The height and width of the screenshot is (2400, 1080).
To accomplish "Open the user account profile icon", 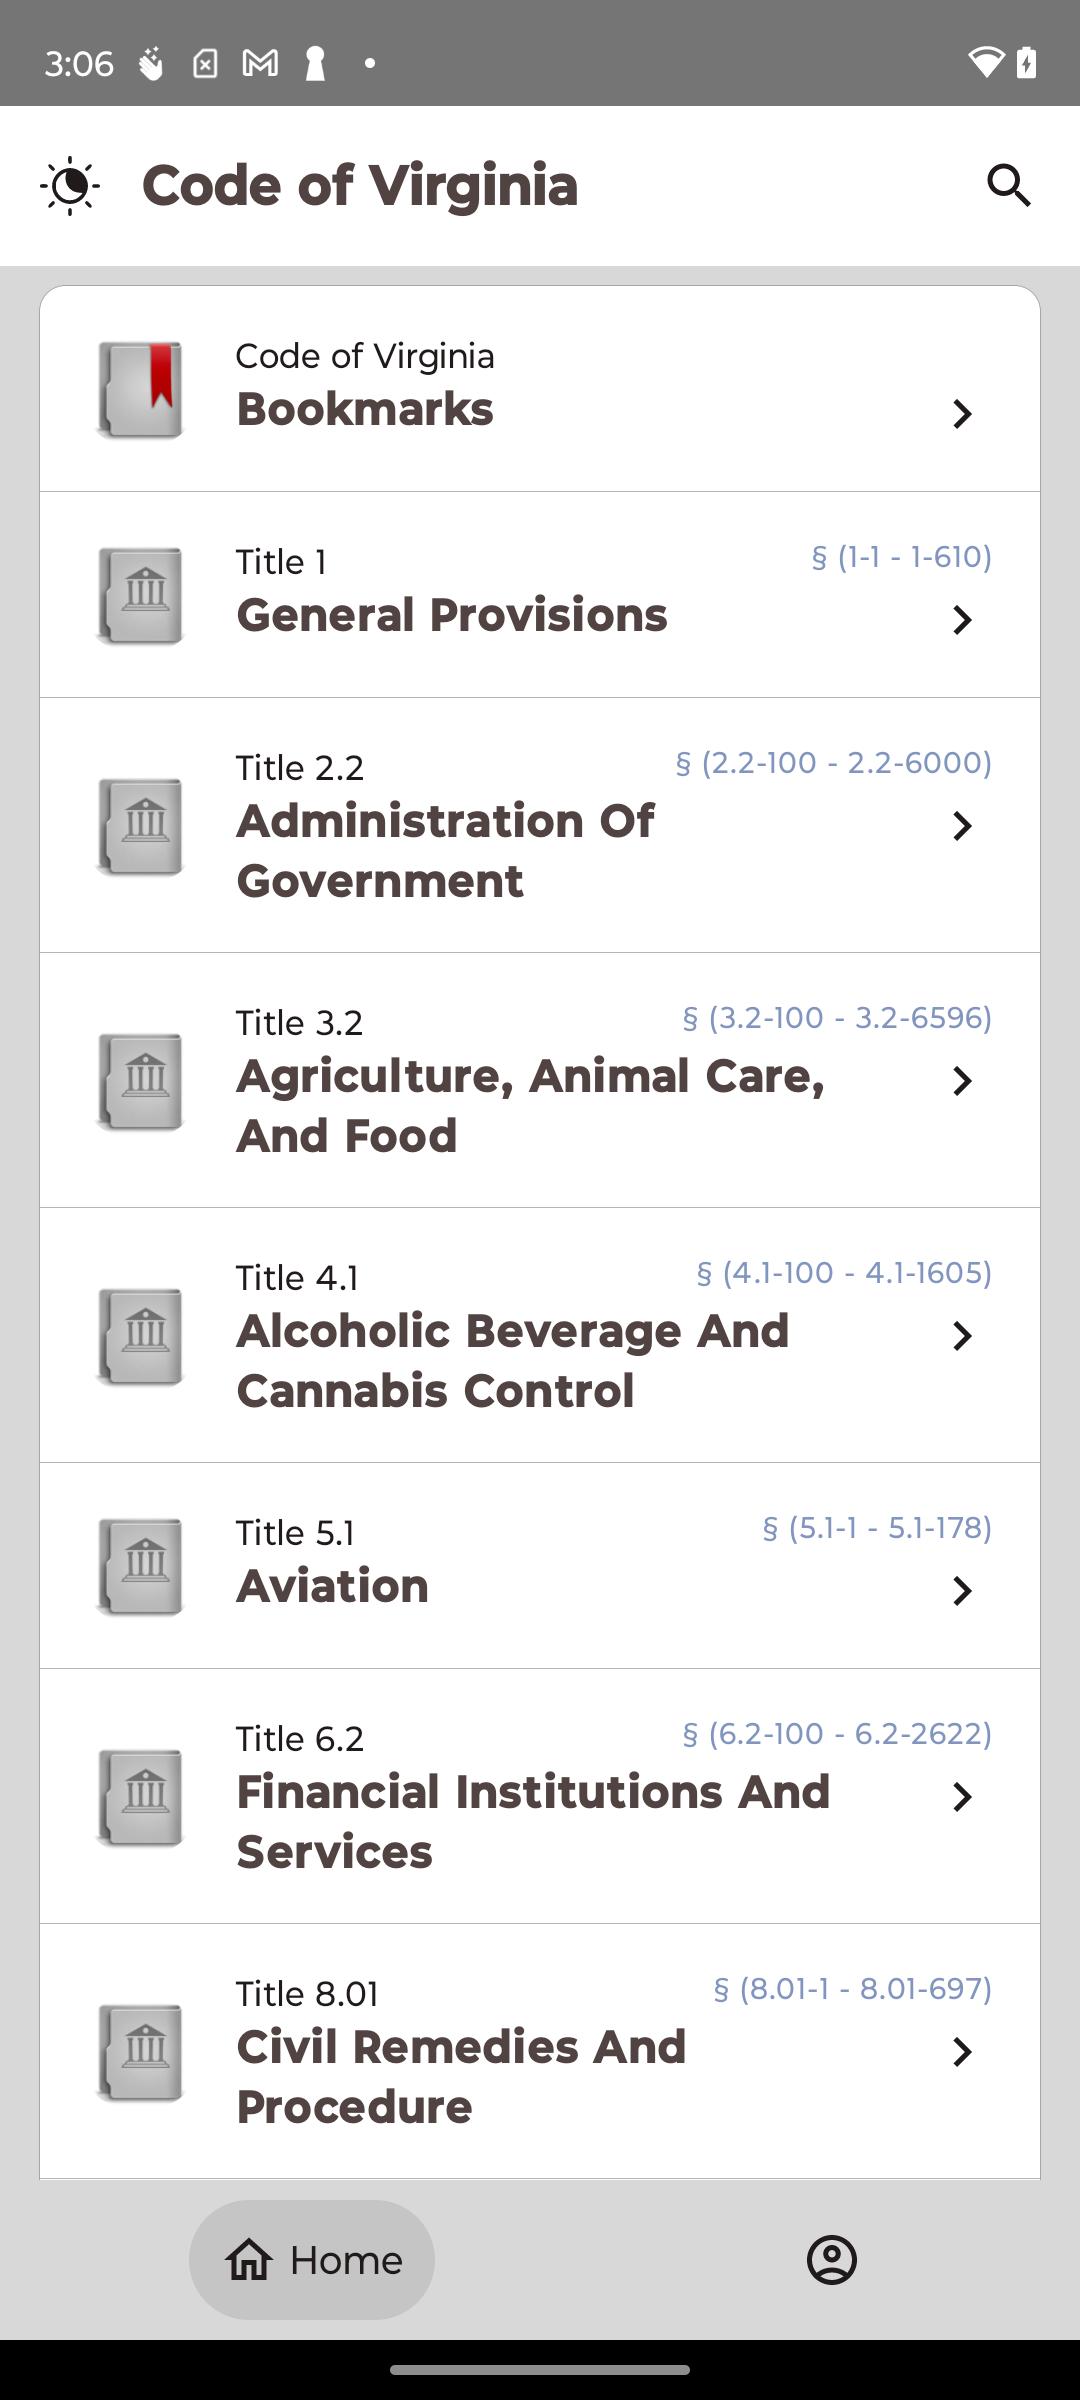I will tap(831, 2260).
